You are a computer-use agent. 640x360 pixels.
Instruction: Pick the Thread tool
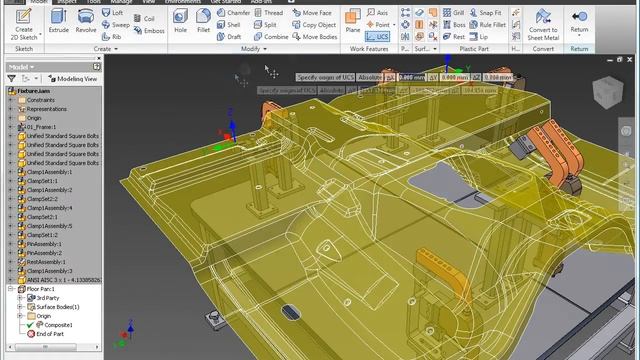point(269,13)
